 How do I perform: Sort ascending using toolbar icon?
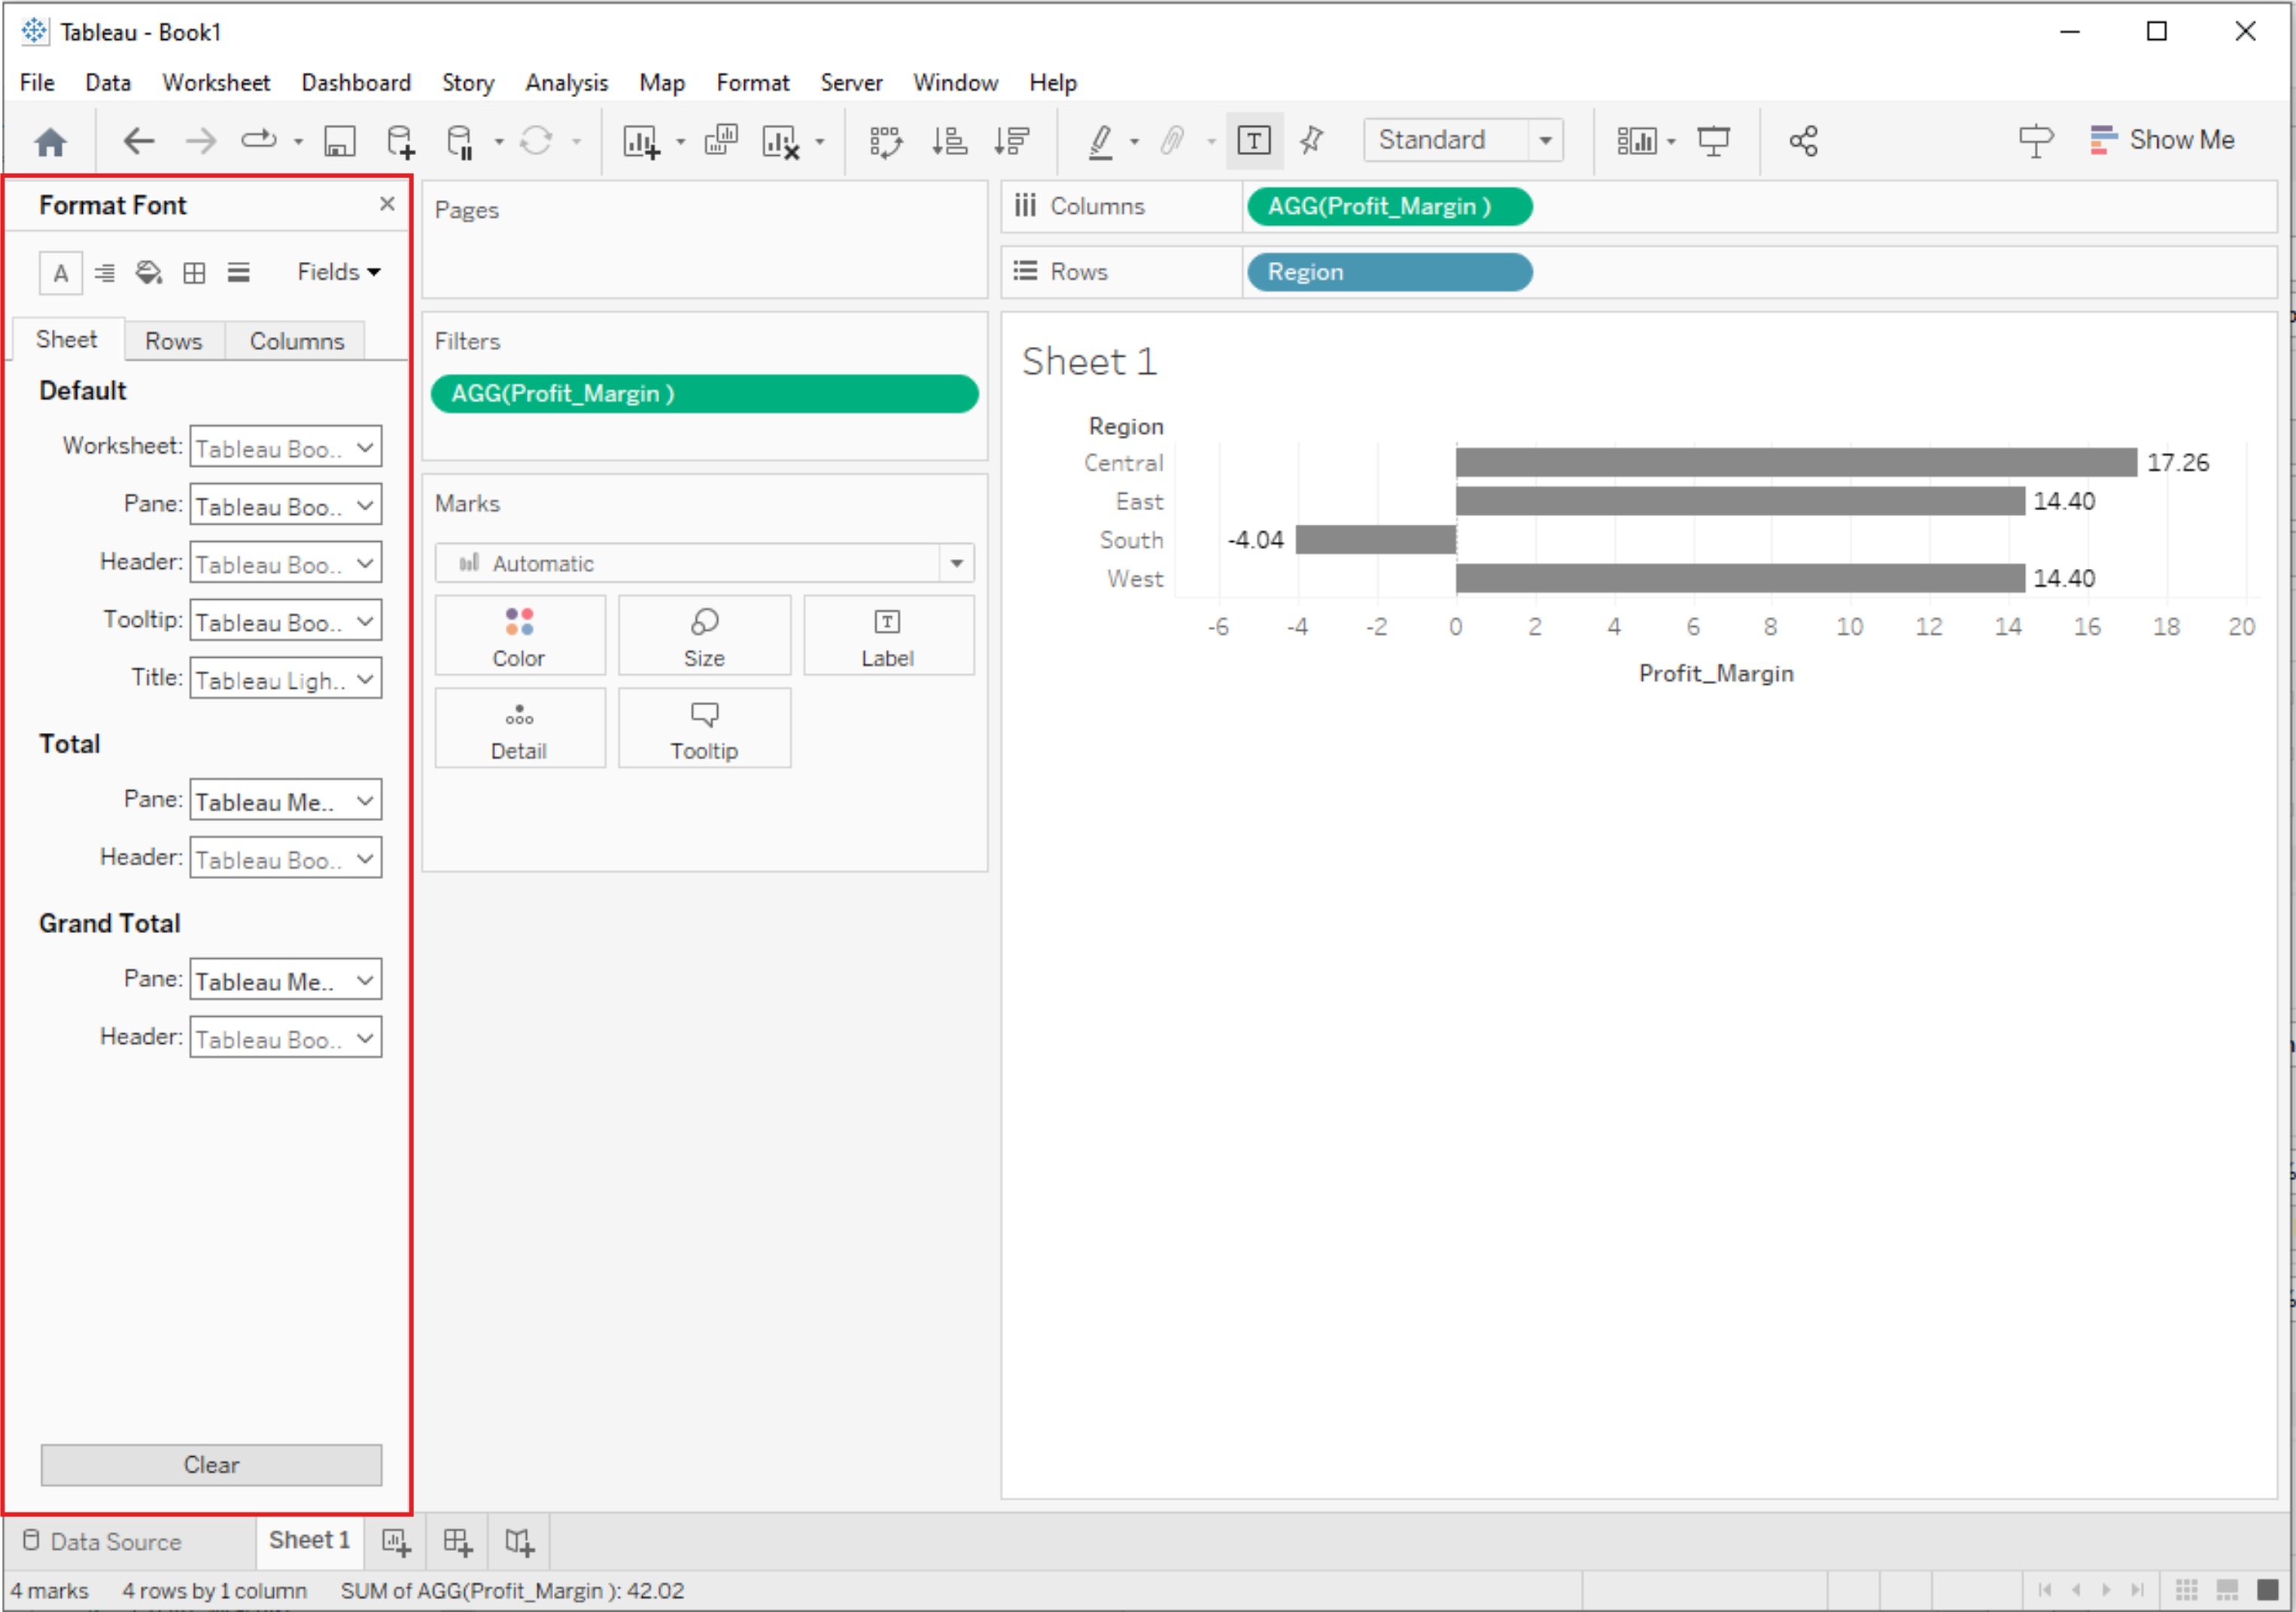[x=949, y=141]
